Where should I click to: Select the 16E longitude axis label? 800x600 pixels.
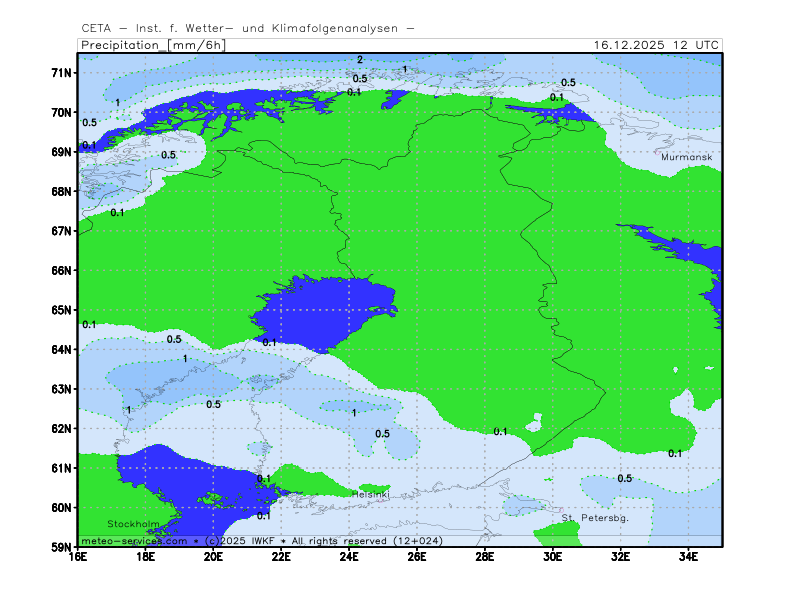click(78, 557)
